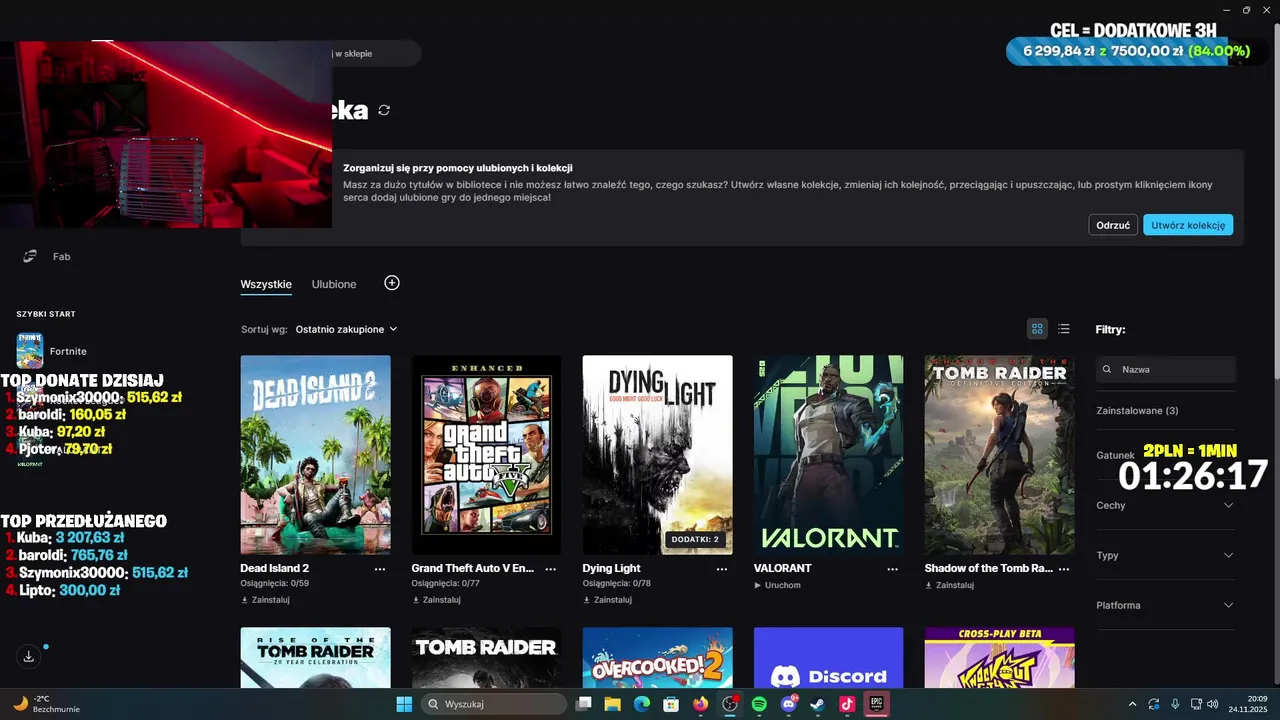Viewport: 1280px width, 720px height.
Task: Switch to list view
Action: coord(1064,329)
